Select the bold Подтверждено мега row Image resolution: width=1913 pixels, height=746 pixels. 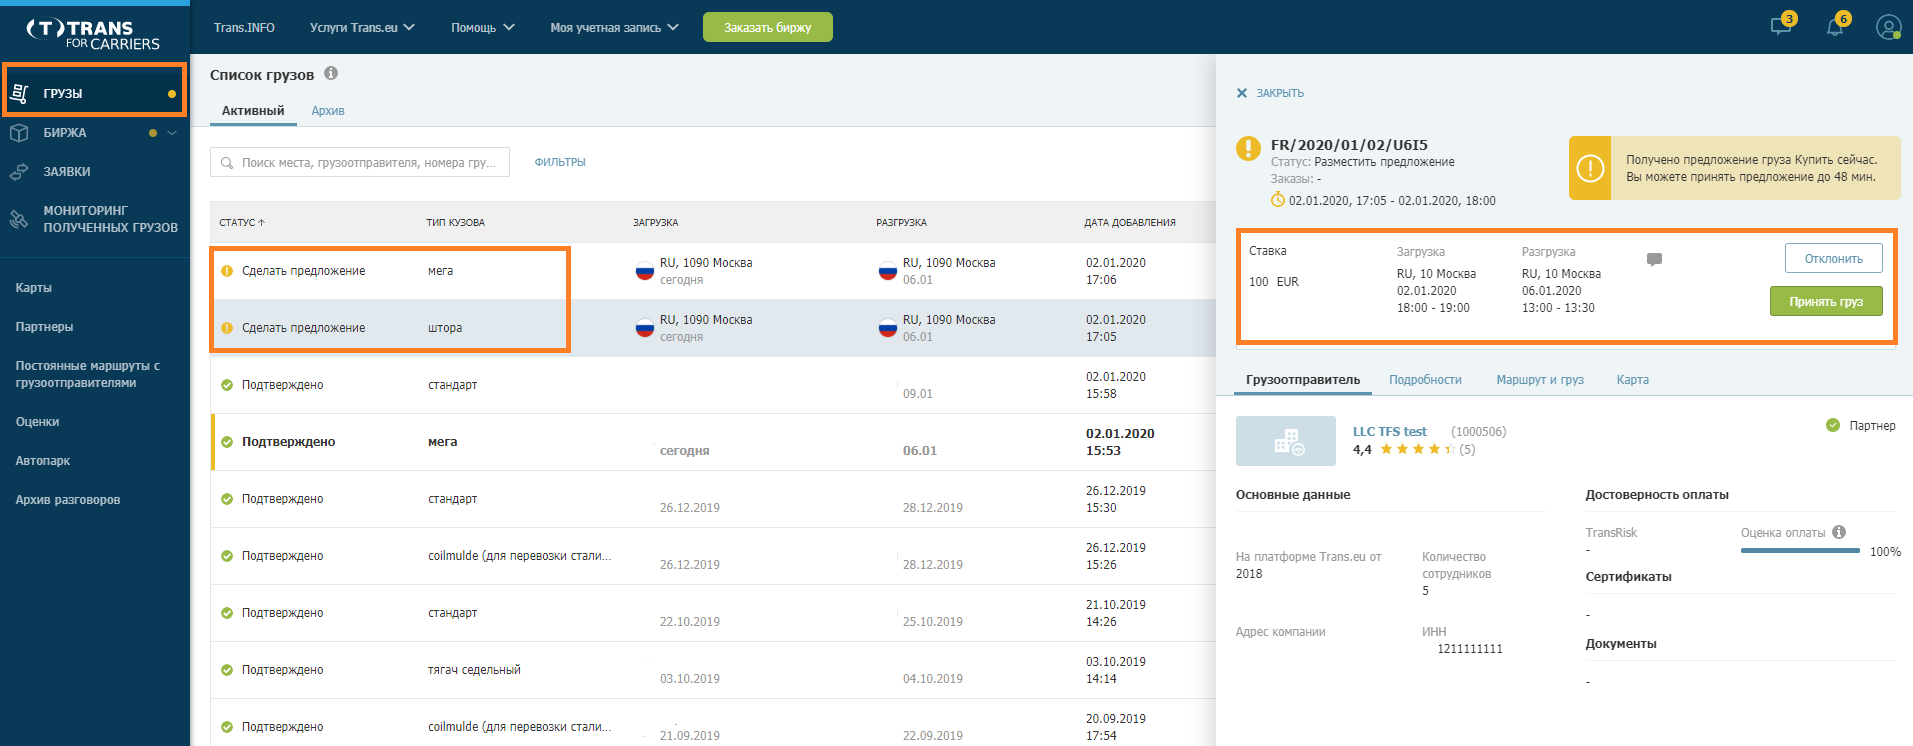[713, 442]
